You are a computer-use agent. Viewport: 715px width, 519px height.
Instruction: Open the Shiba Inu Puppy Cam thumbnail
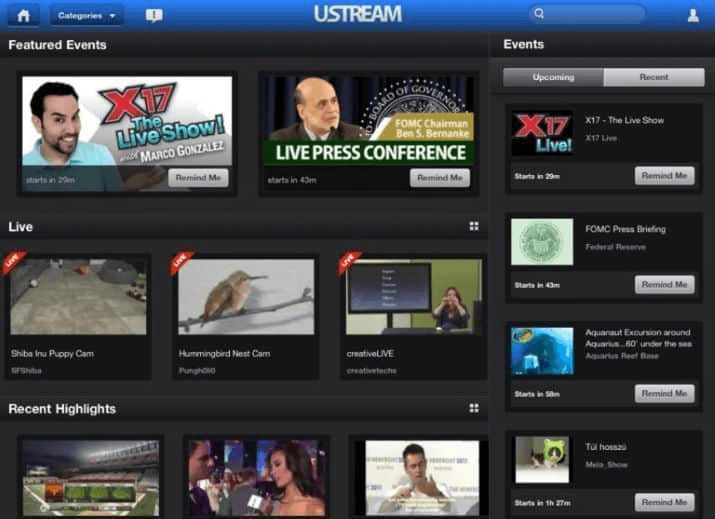(78, 296)
